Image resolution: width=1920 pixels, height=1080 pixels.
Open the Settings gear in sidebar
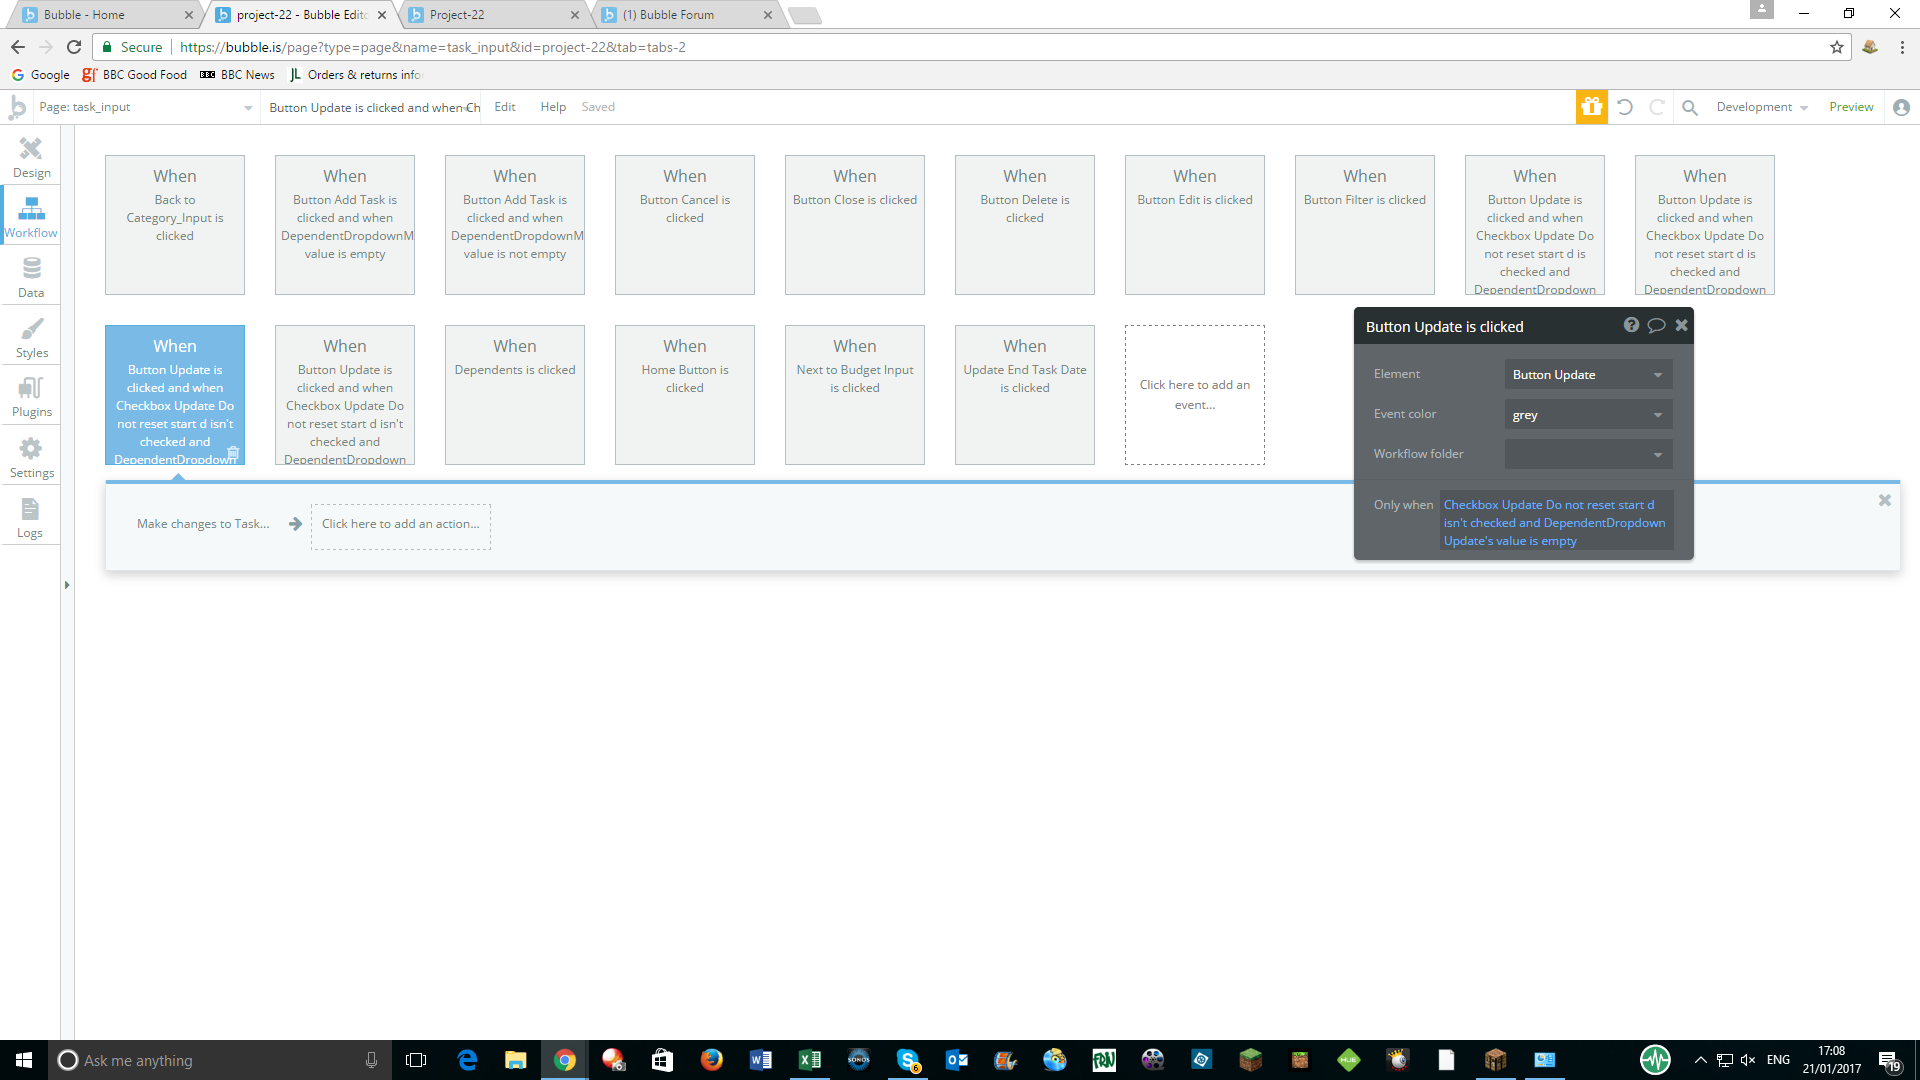pyautogui.click(x=31, y=457)
